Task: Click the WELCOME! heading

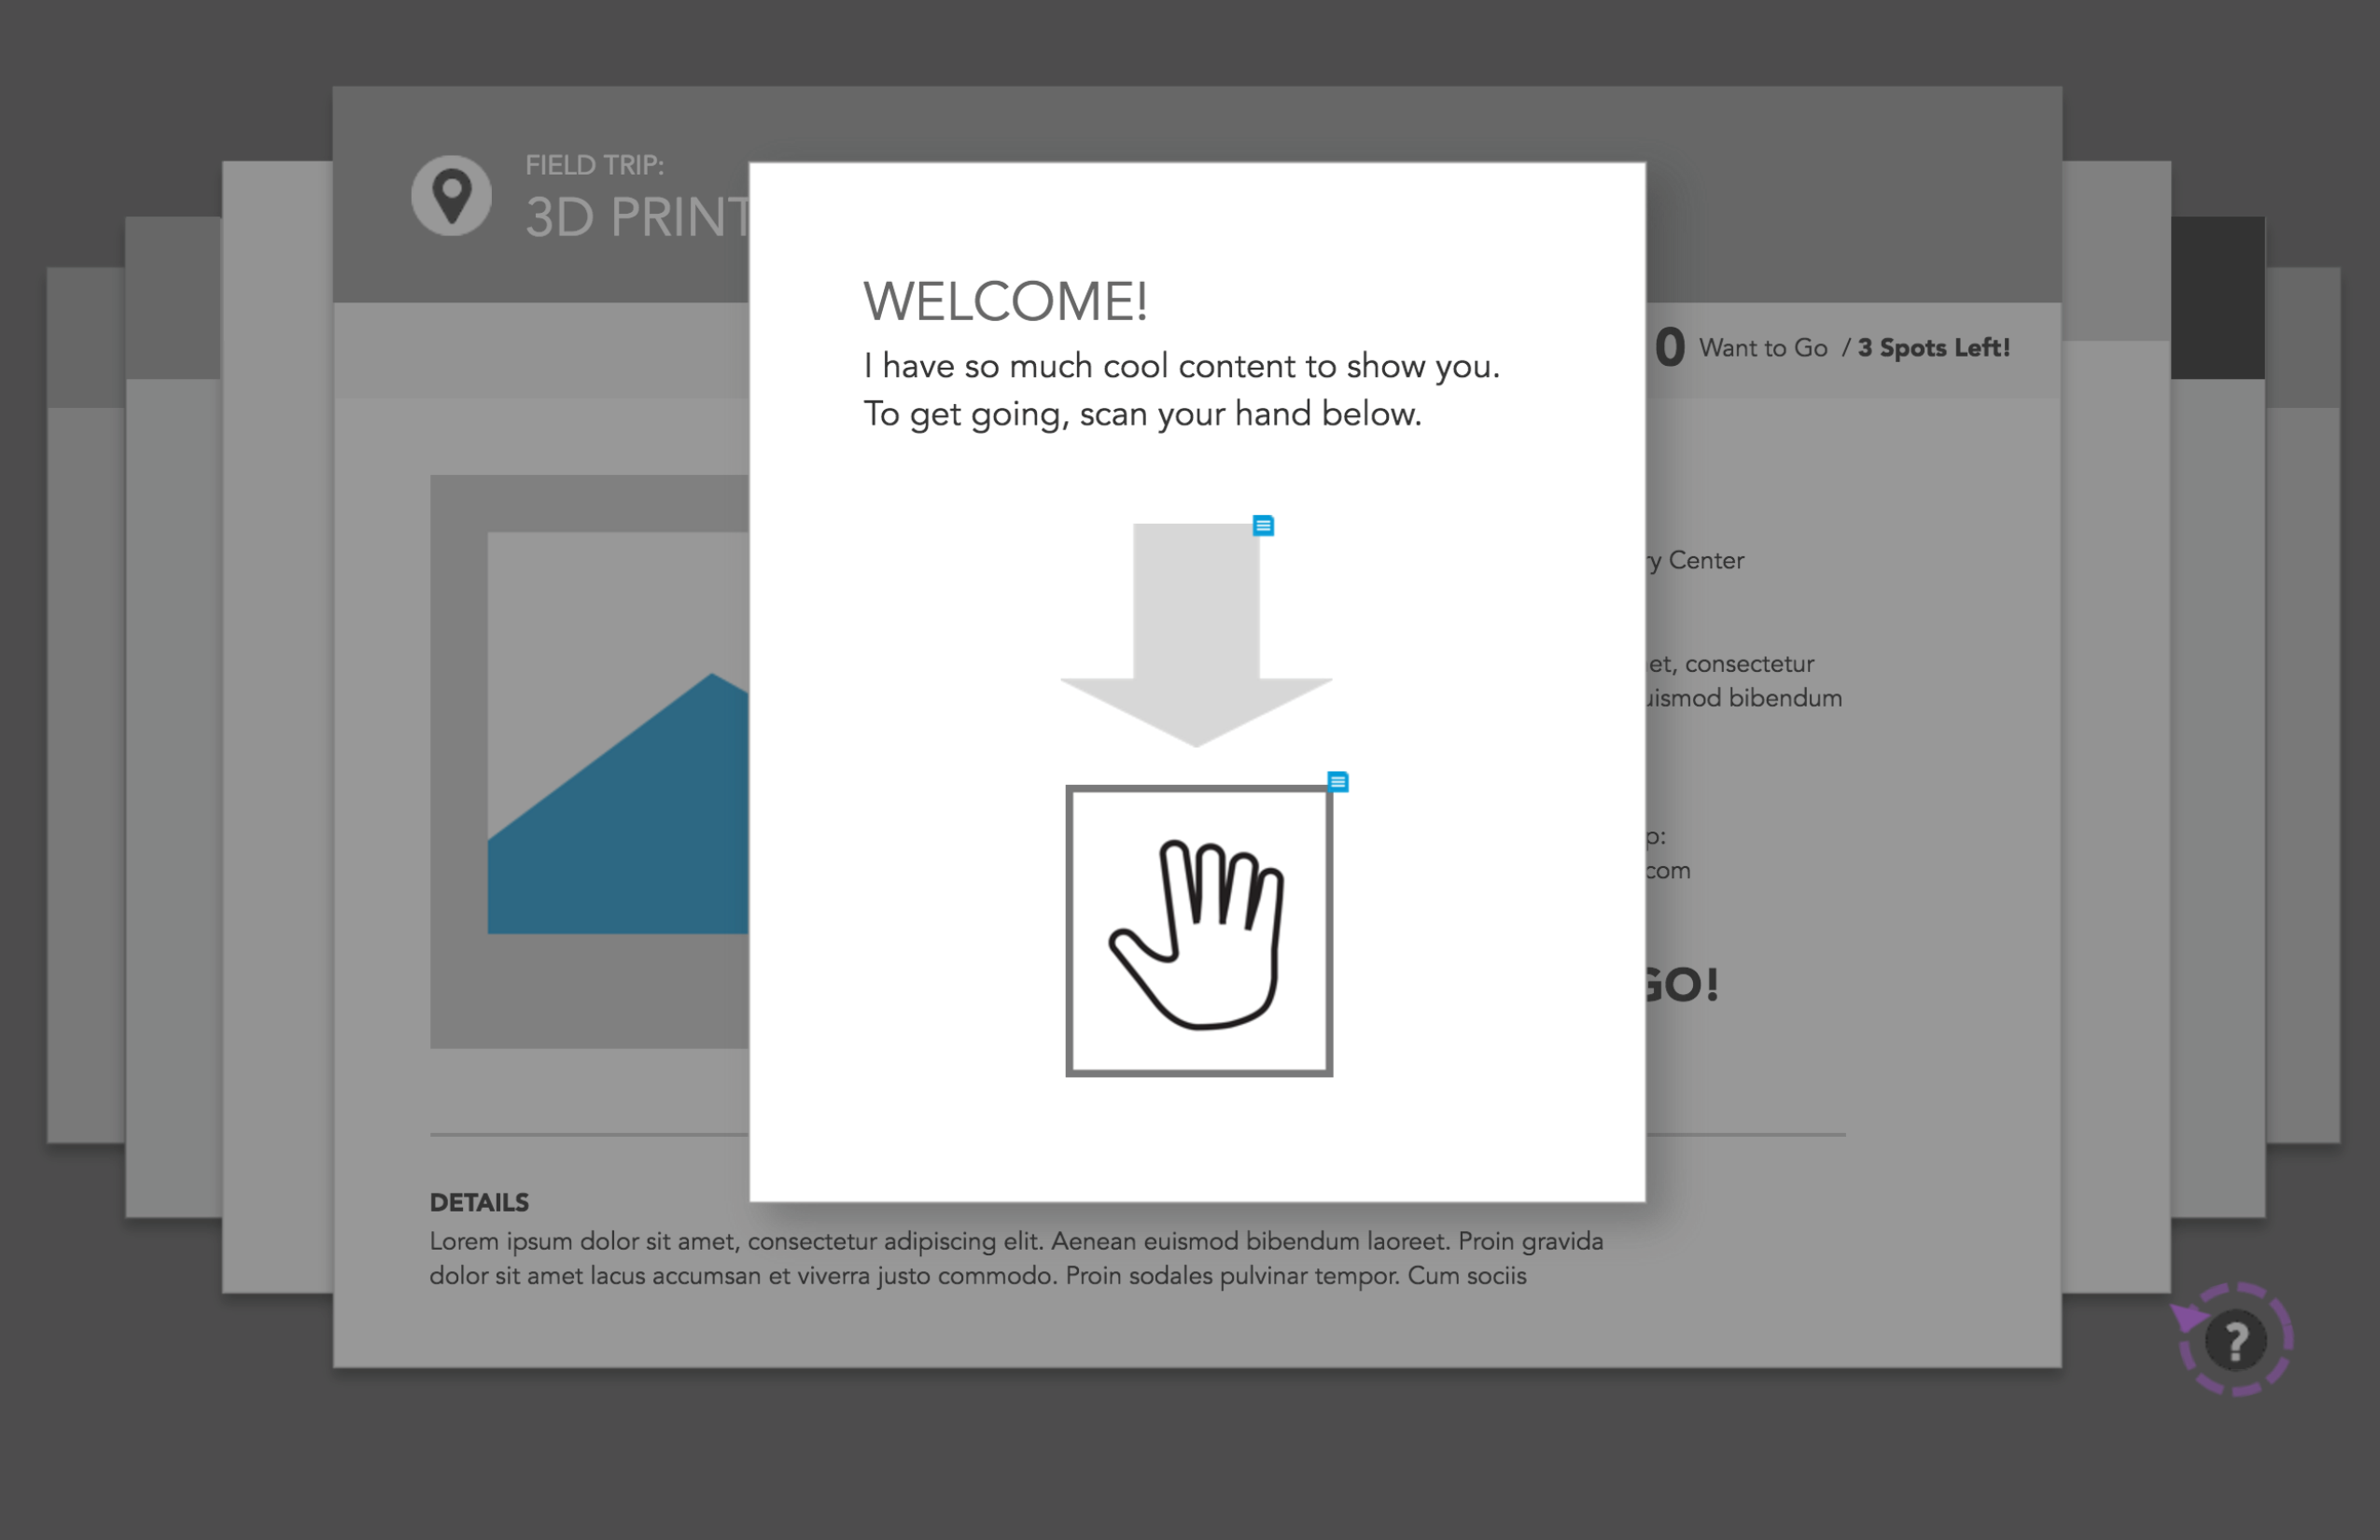Action: coord(1005,301)
